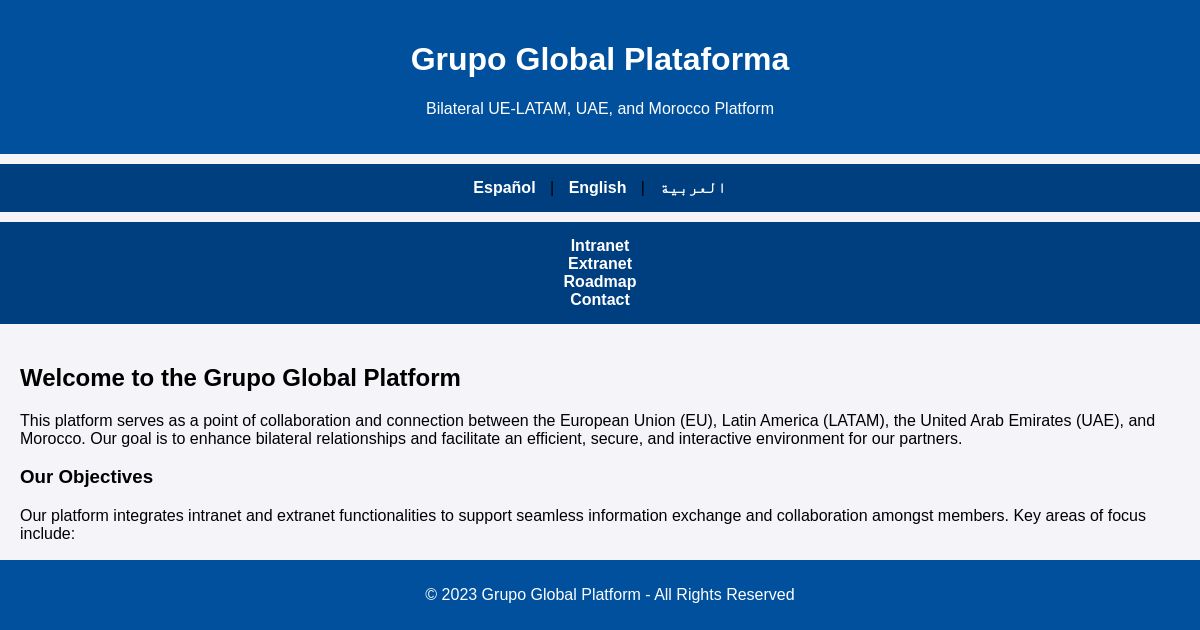Click the 2023 copyright text in the footer

coord(610,595)
